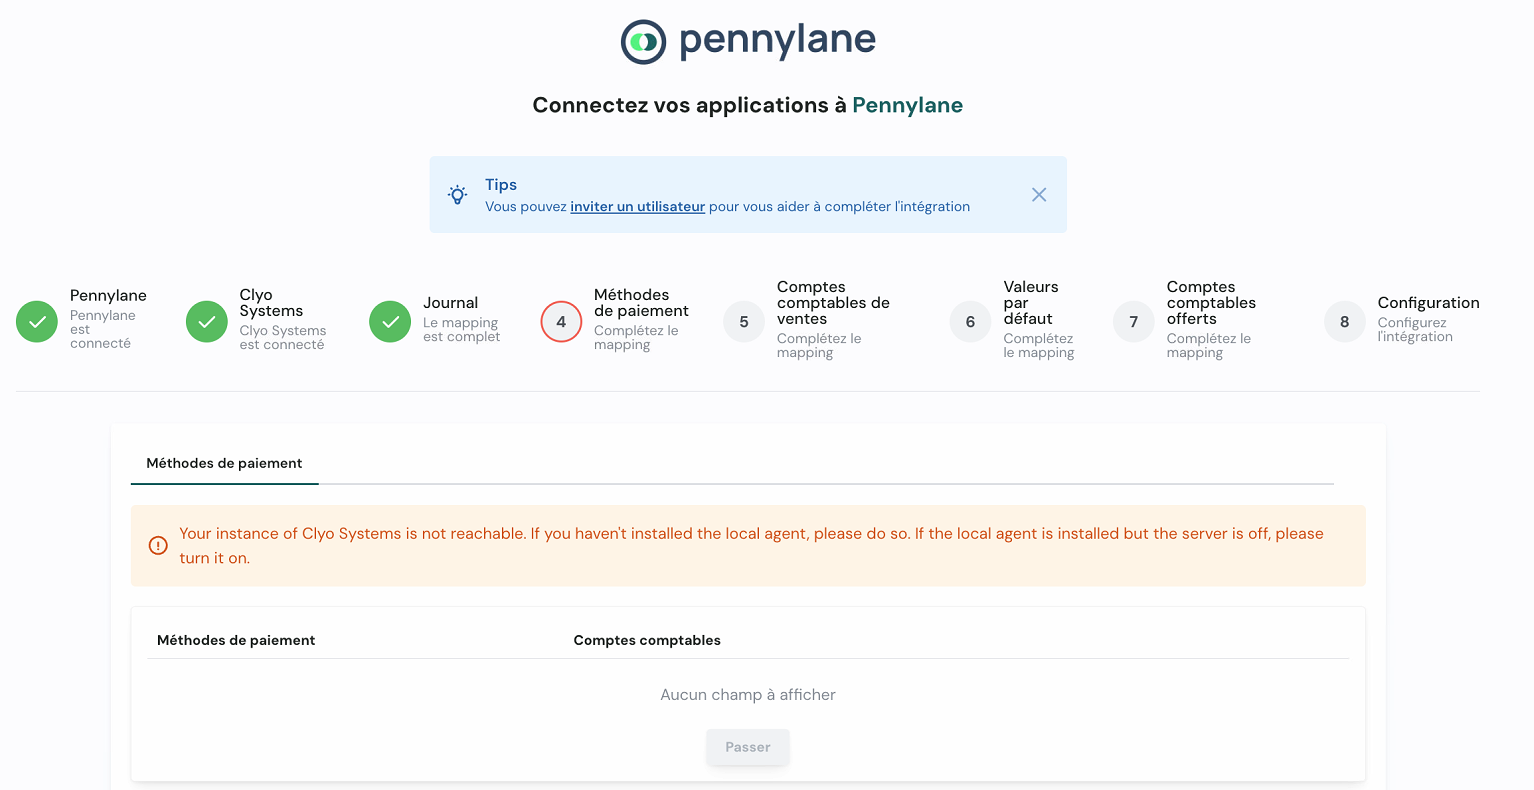The image size is (1534, 790).
Task: Click the Méthodes de paiement column header
Action: [x=236, y=640]
